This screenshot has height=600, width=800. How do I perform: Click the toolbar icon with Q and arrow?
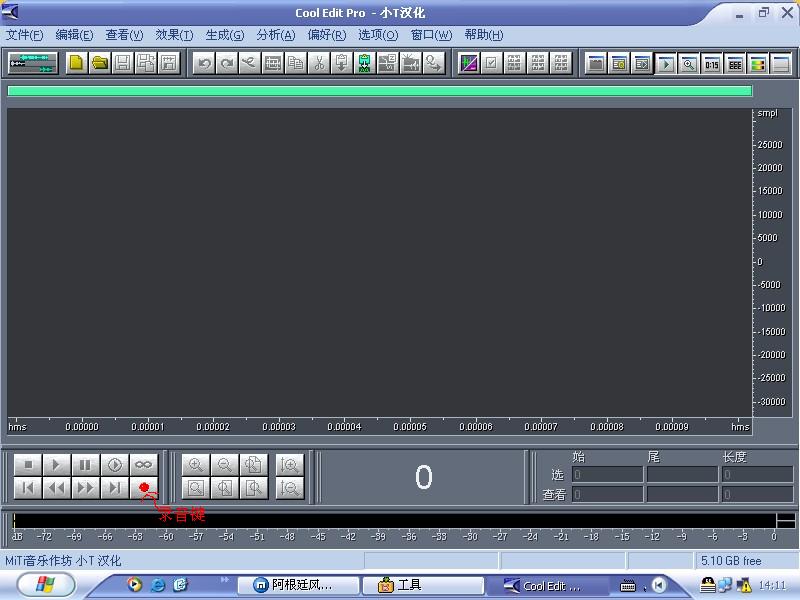tap(434, 63)
